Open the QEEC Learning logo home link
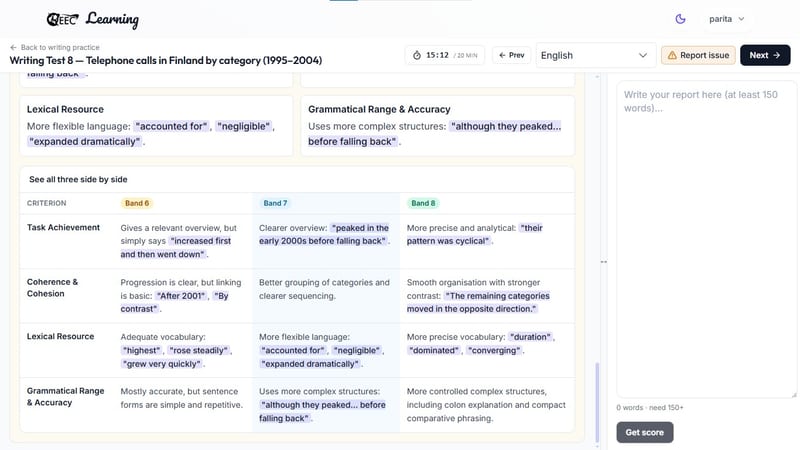 click(x=92, y=19)
